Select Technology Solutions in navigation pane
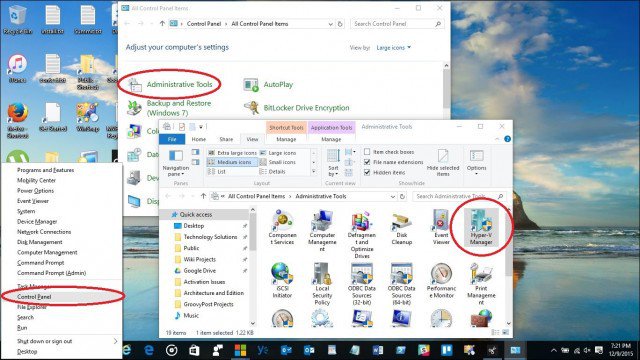Image resolution: width=640 pixels, height=360 pixels. (210, 237)
